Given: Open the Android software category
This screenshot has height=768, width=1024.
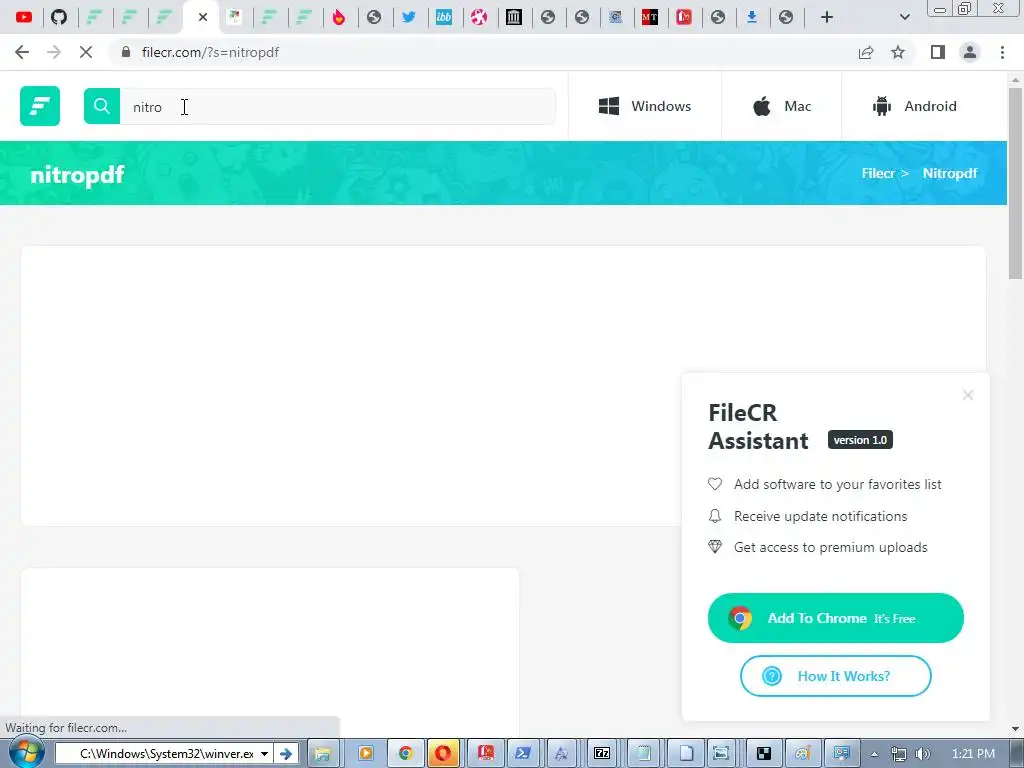Looking at the screenshot, I should click(x=914, y=106).
